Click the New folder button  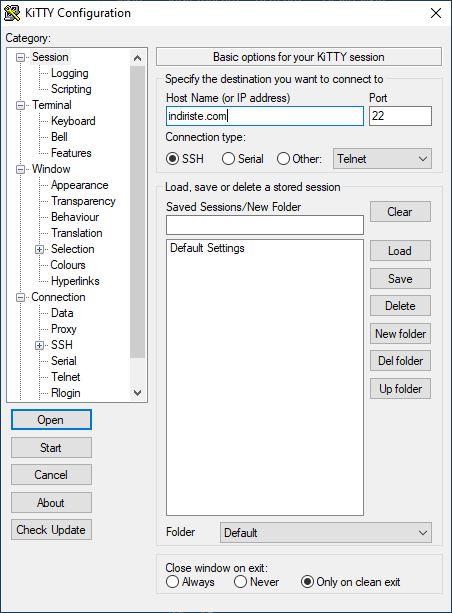400,334
